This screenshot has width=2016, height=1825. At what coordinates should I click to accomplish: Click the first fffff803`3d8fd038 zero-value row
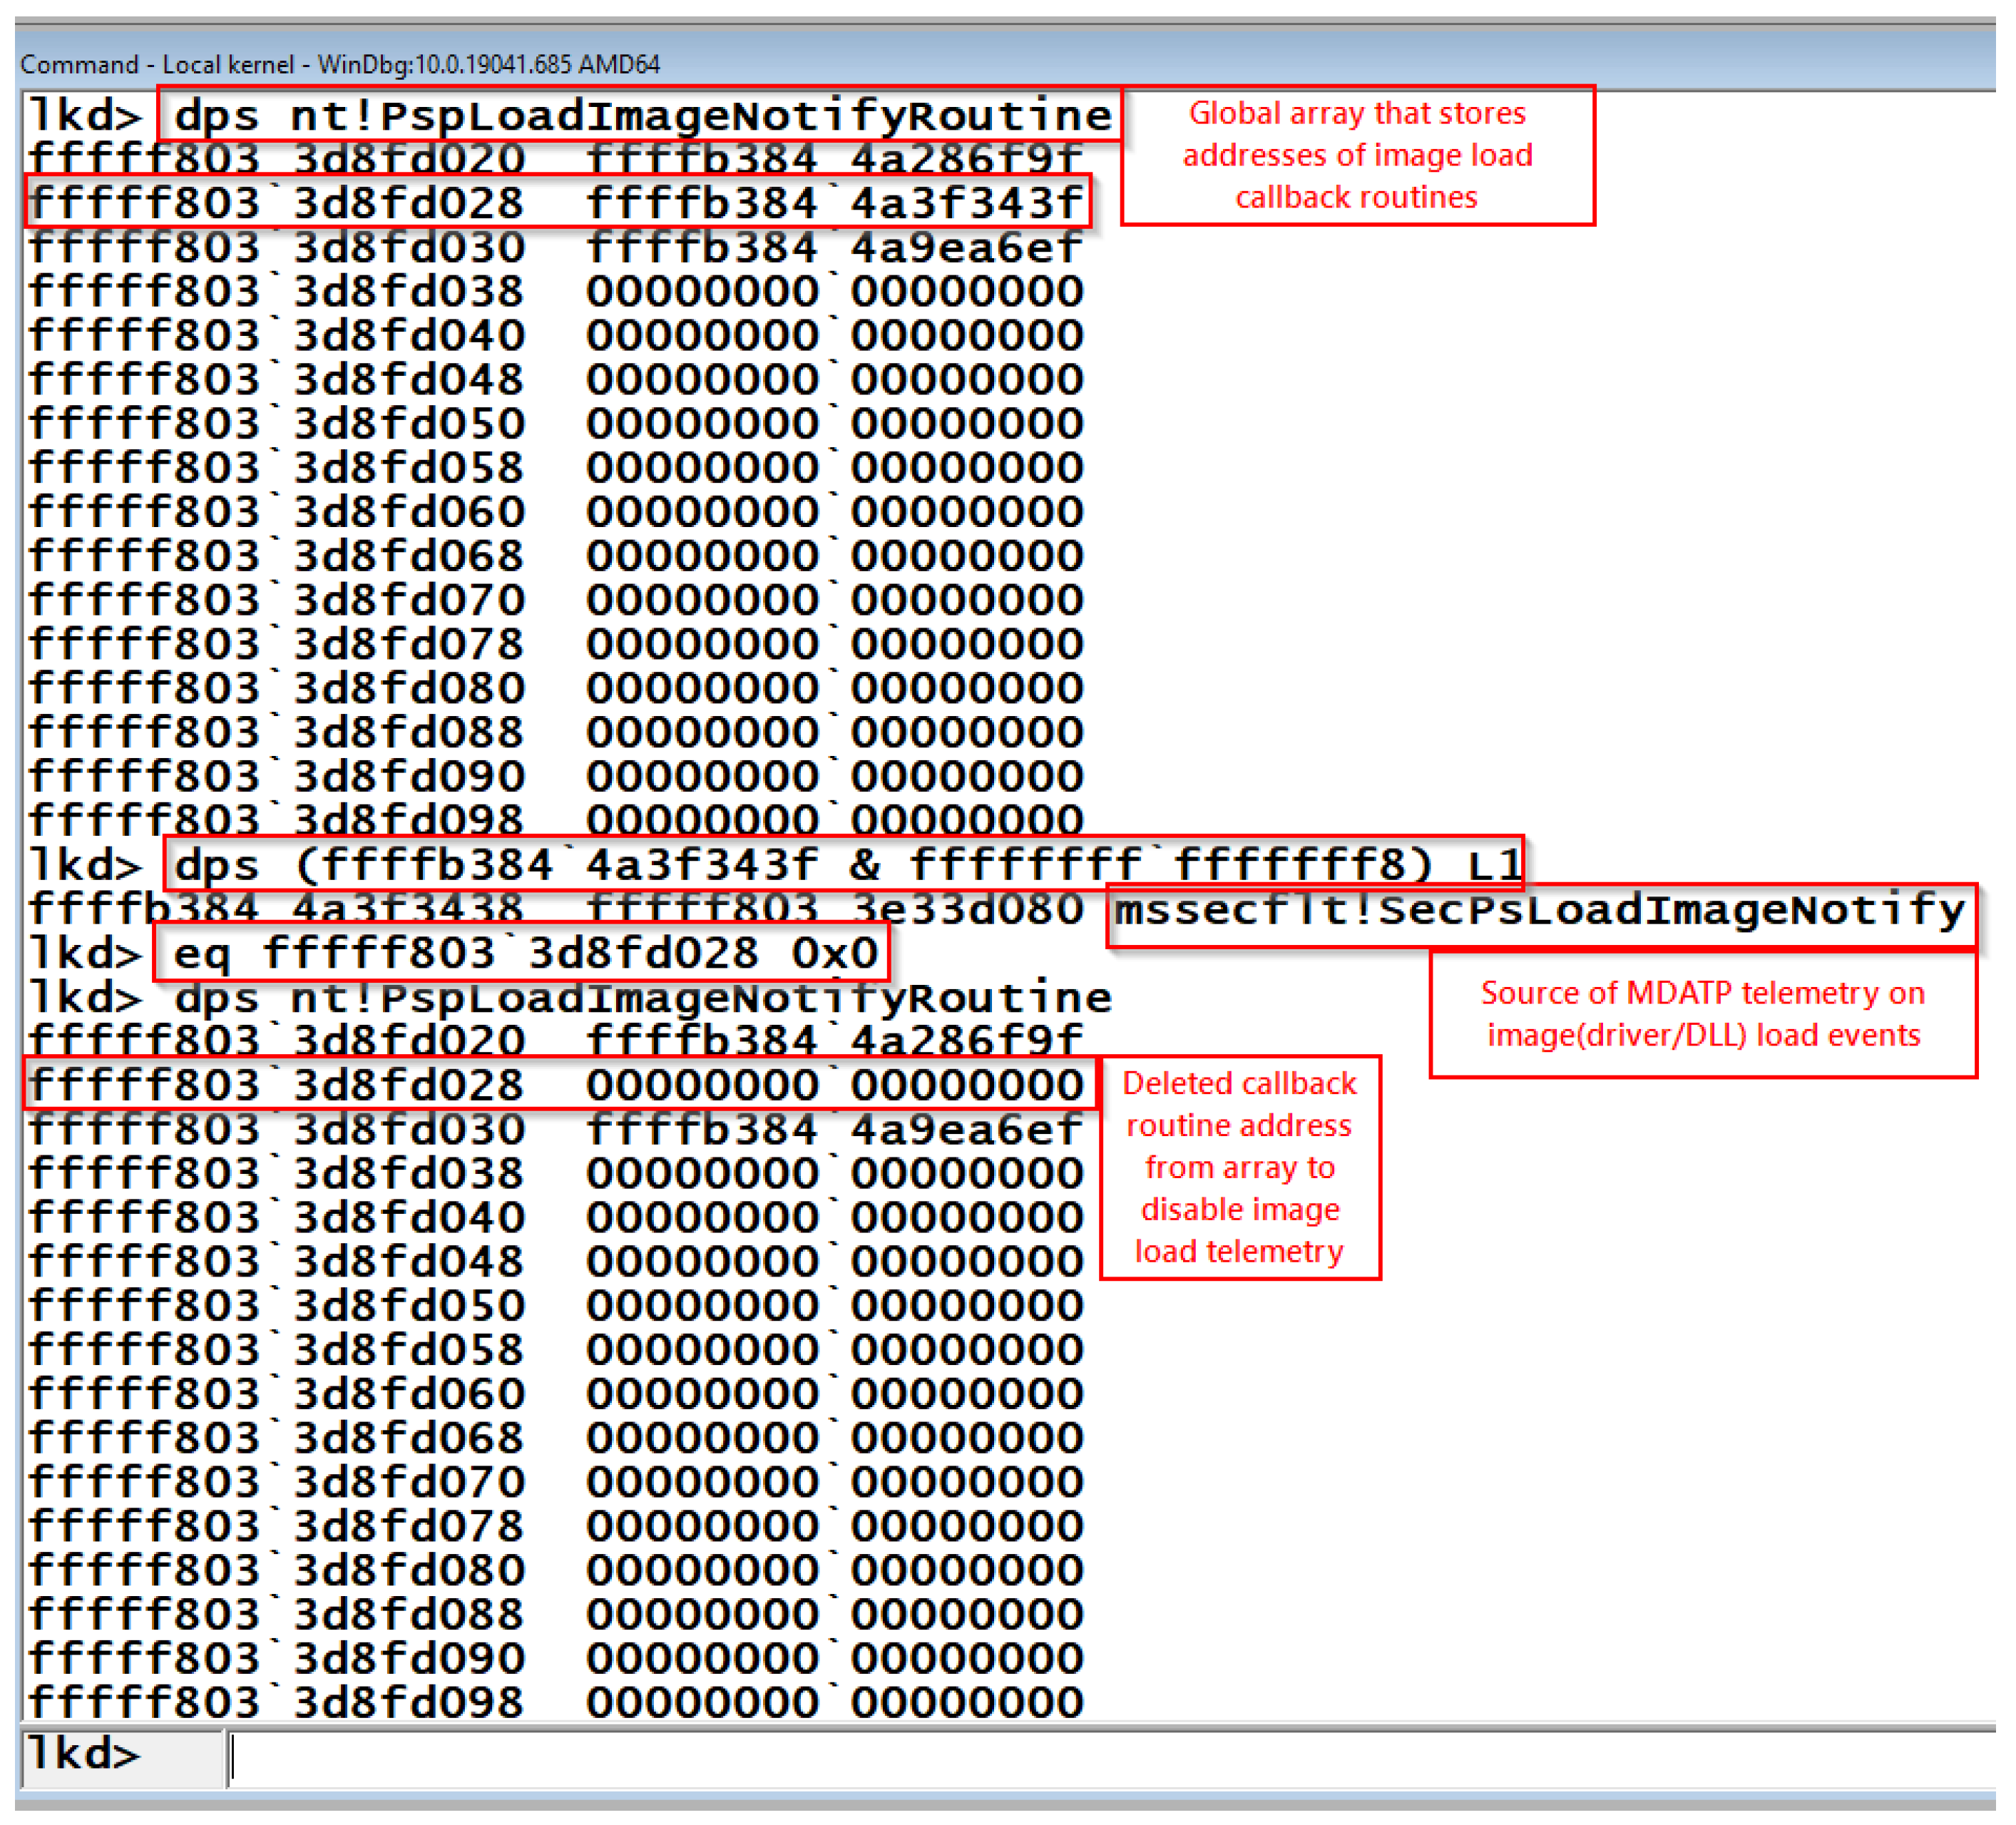(x=556, y=292)
